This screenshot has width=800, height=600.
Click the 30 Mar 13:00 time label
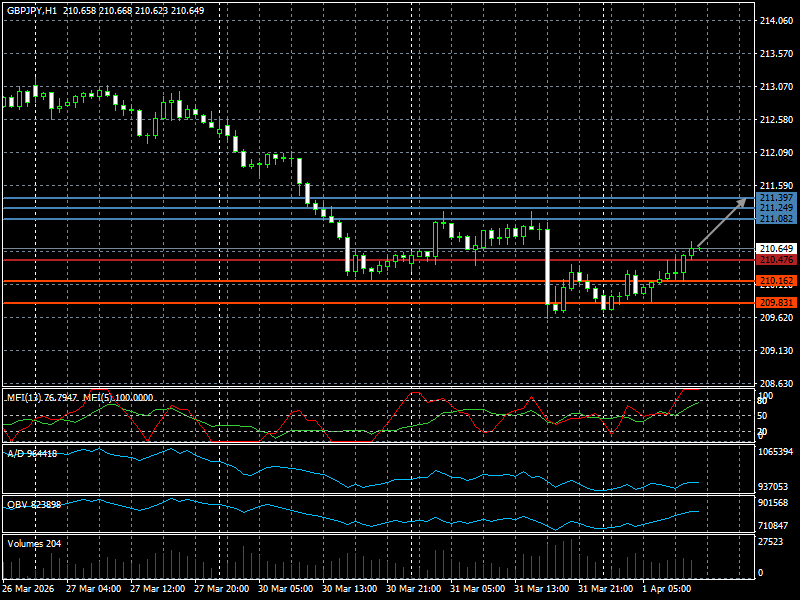[x=348, y=589]
